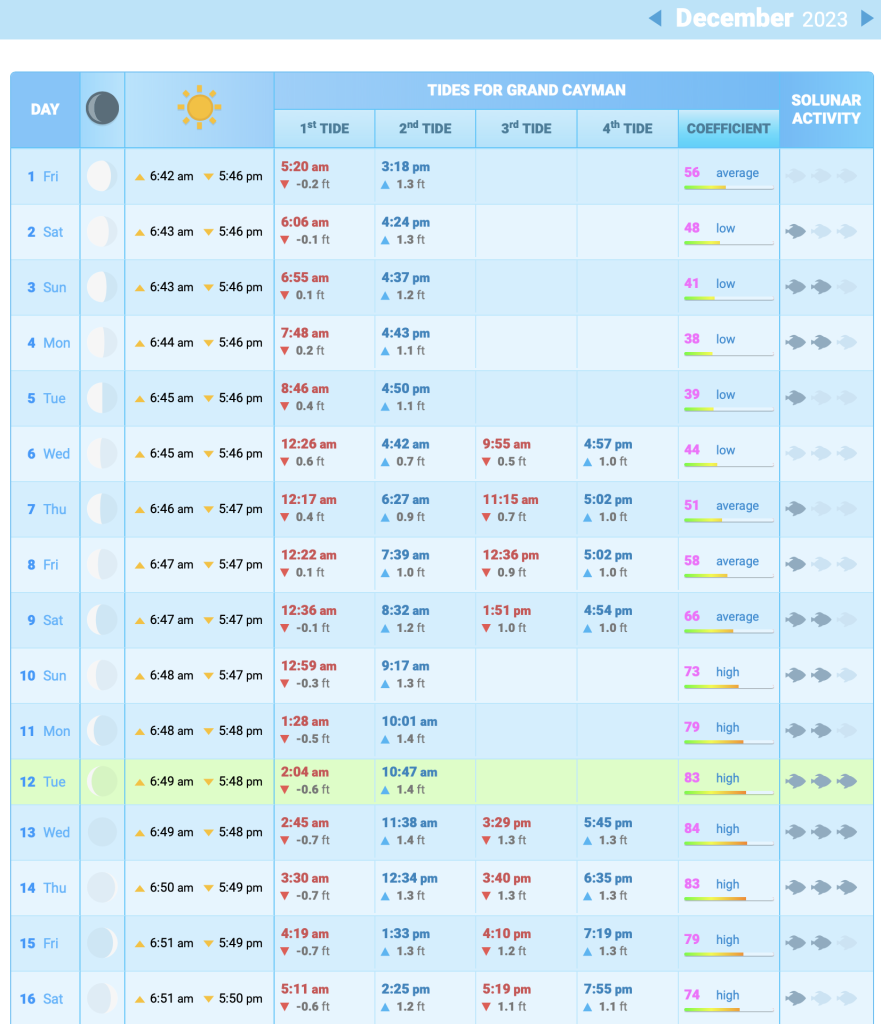Go to next month using right arrow

click(x=867, y=18)
